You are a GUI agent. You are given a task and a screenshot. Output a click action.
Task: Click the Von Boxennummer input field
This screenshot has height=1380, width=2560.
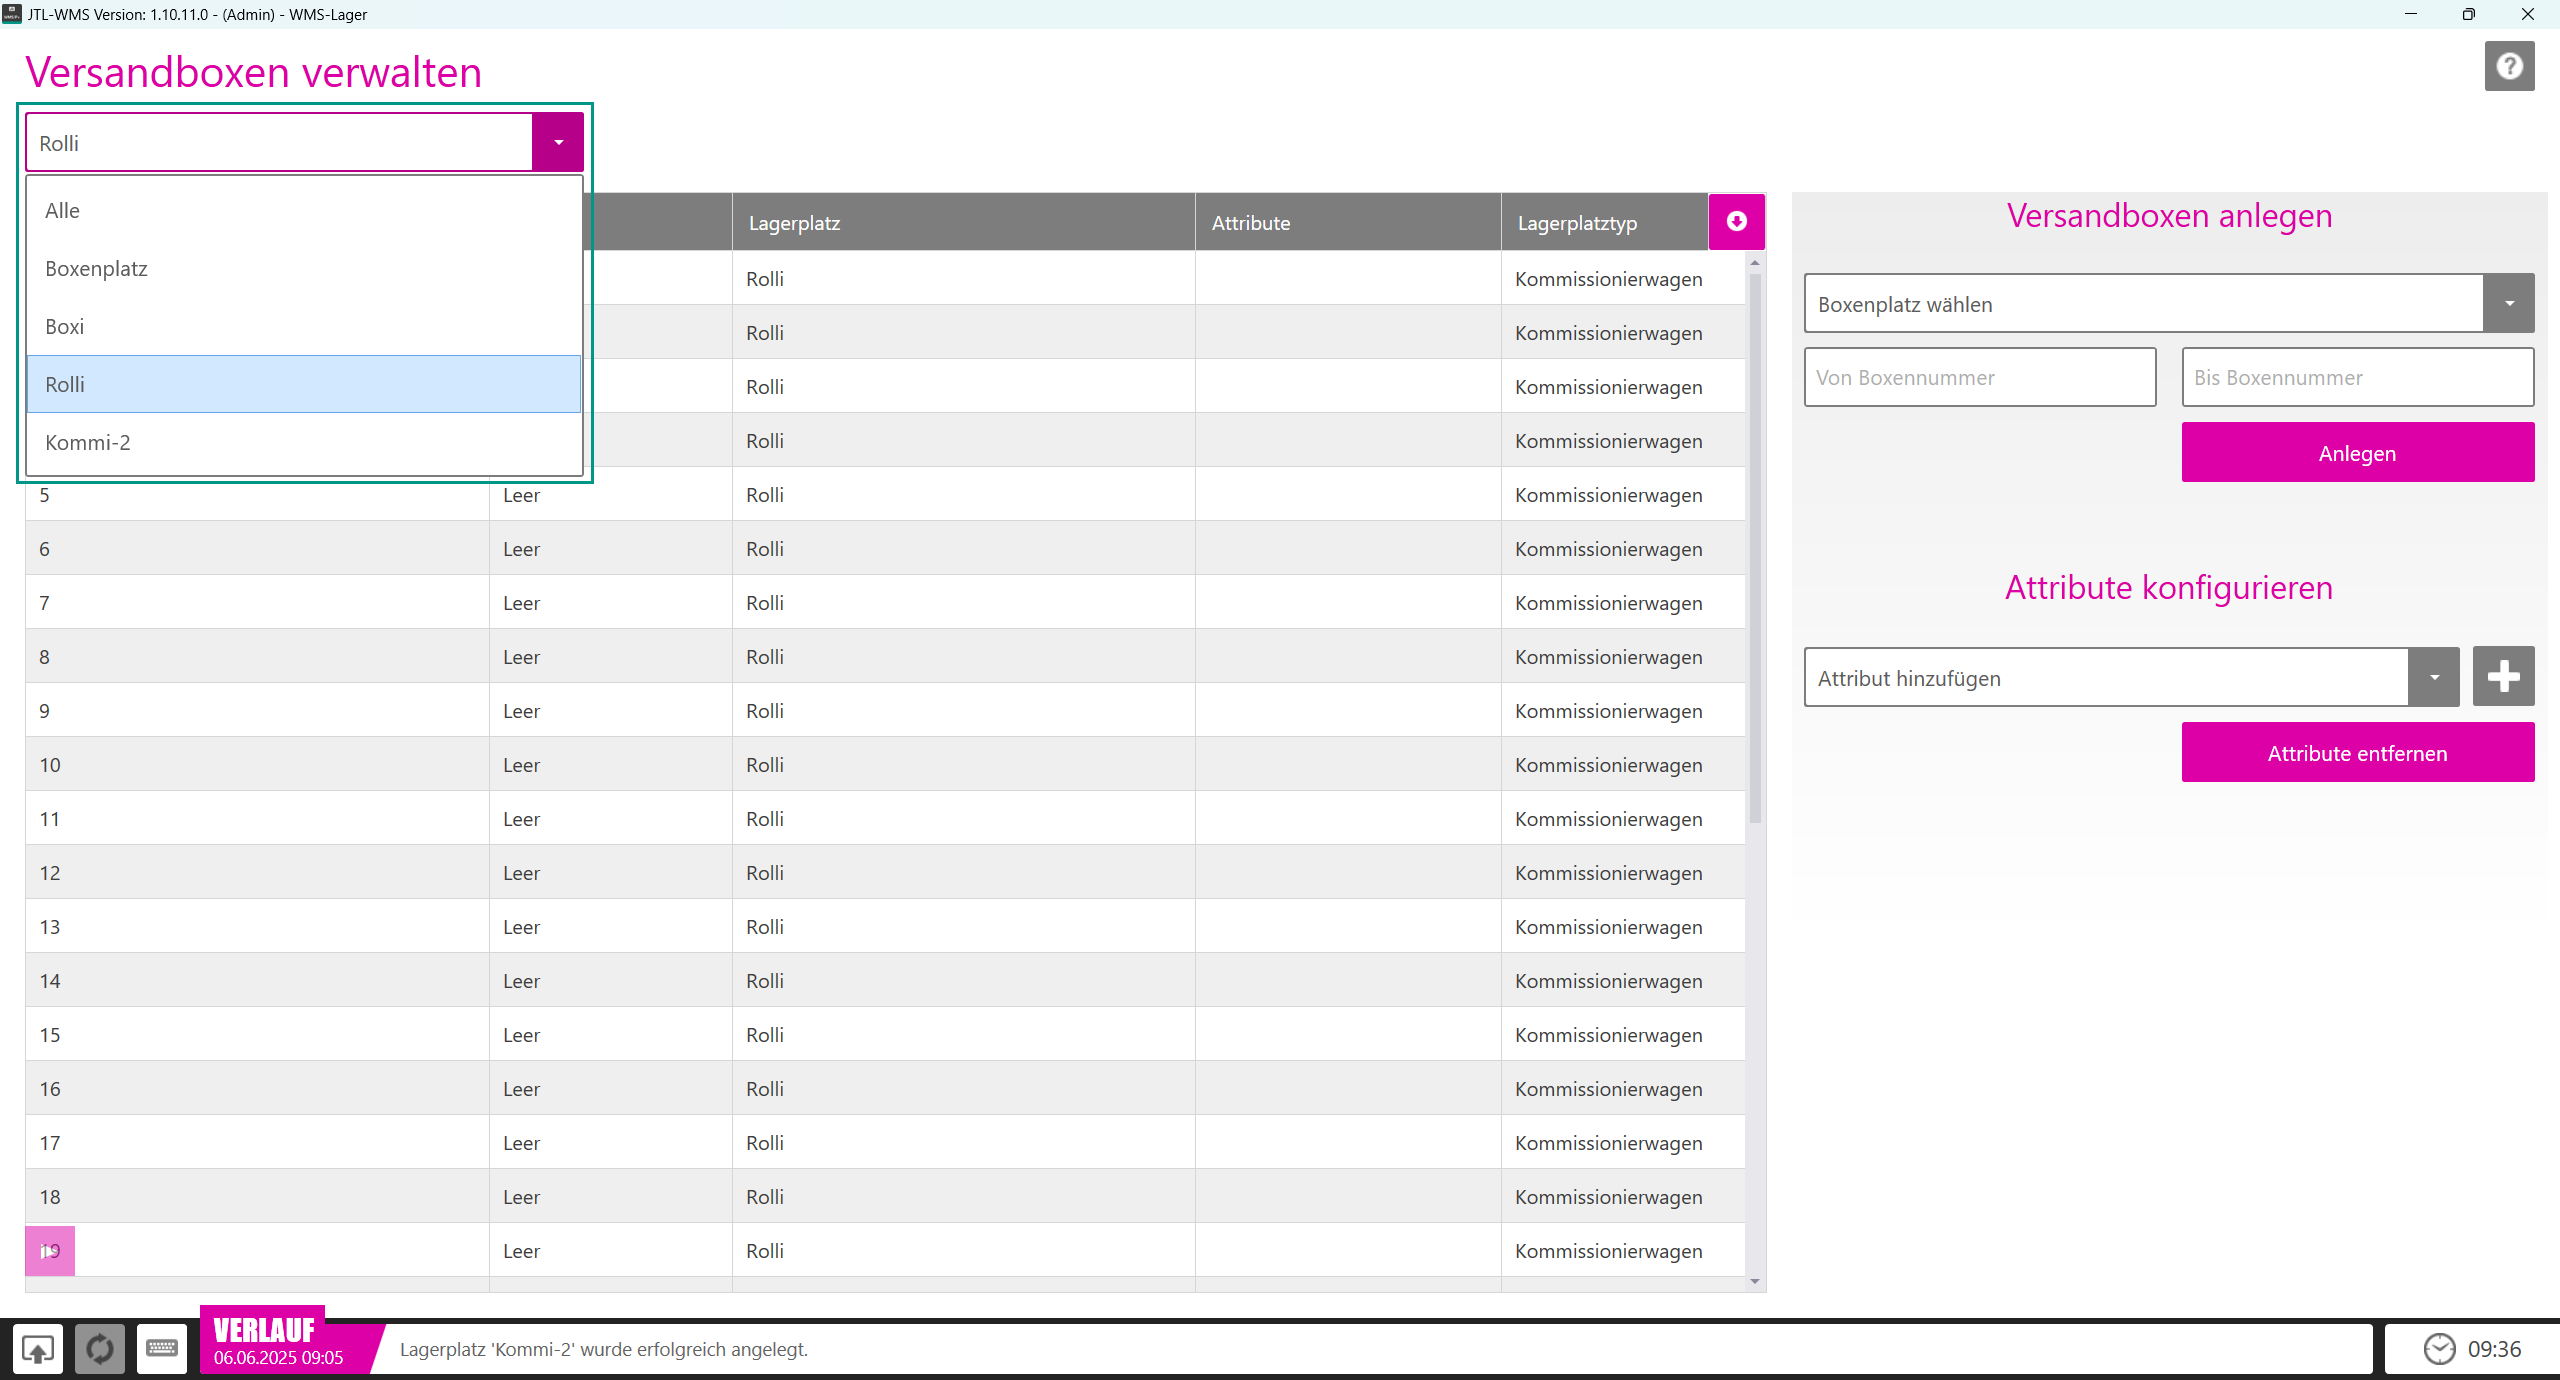[1979, 377]
